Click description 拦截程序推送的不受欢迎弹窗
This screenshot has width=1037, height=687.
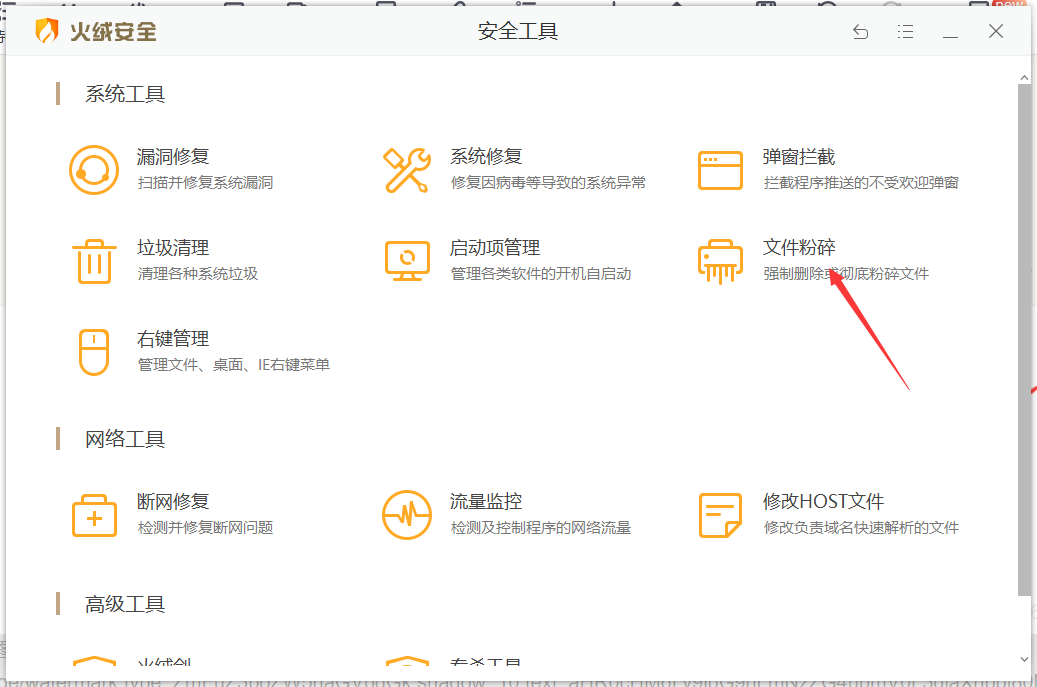(x=861, y=182)
